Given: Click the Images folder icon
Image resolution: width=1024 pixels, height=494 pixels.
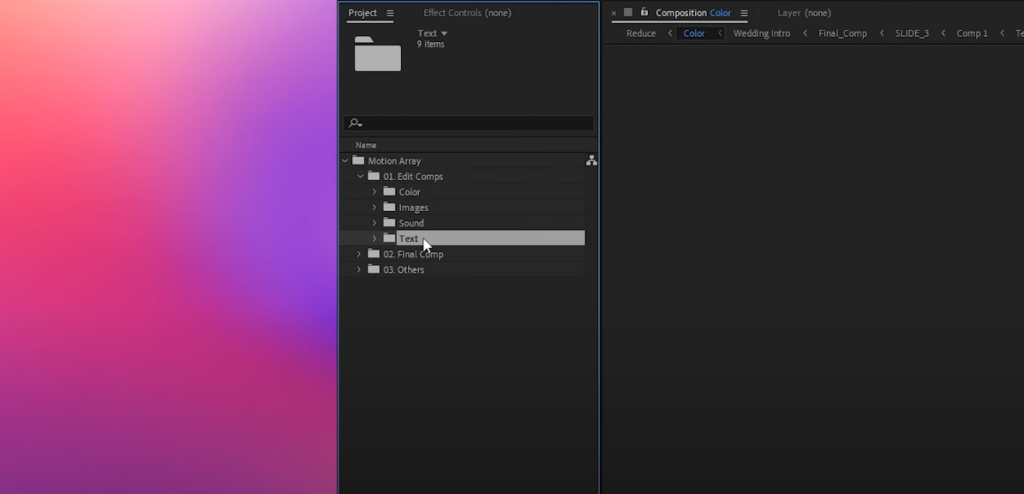Looking at the screenshot, I should 389,207.
